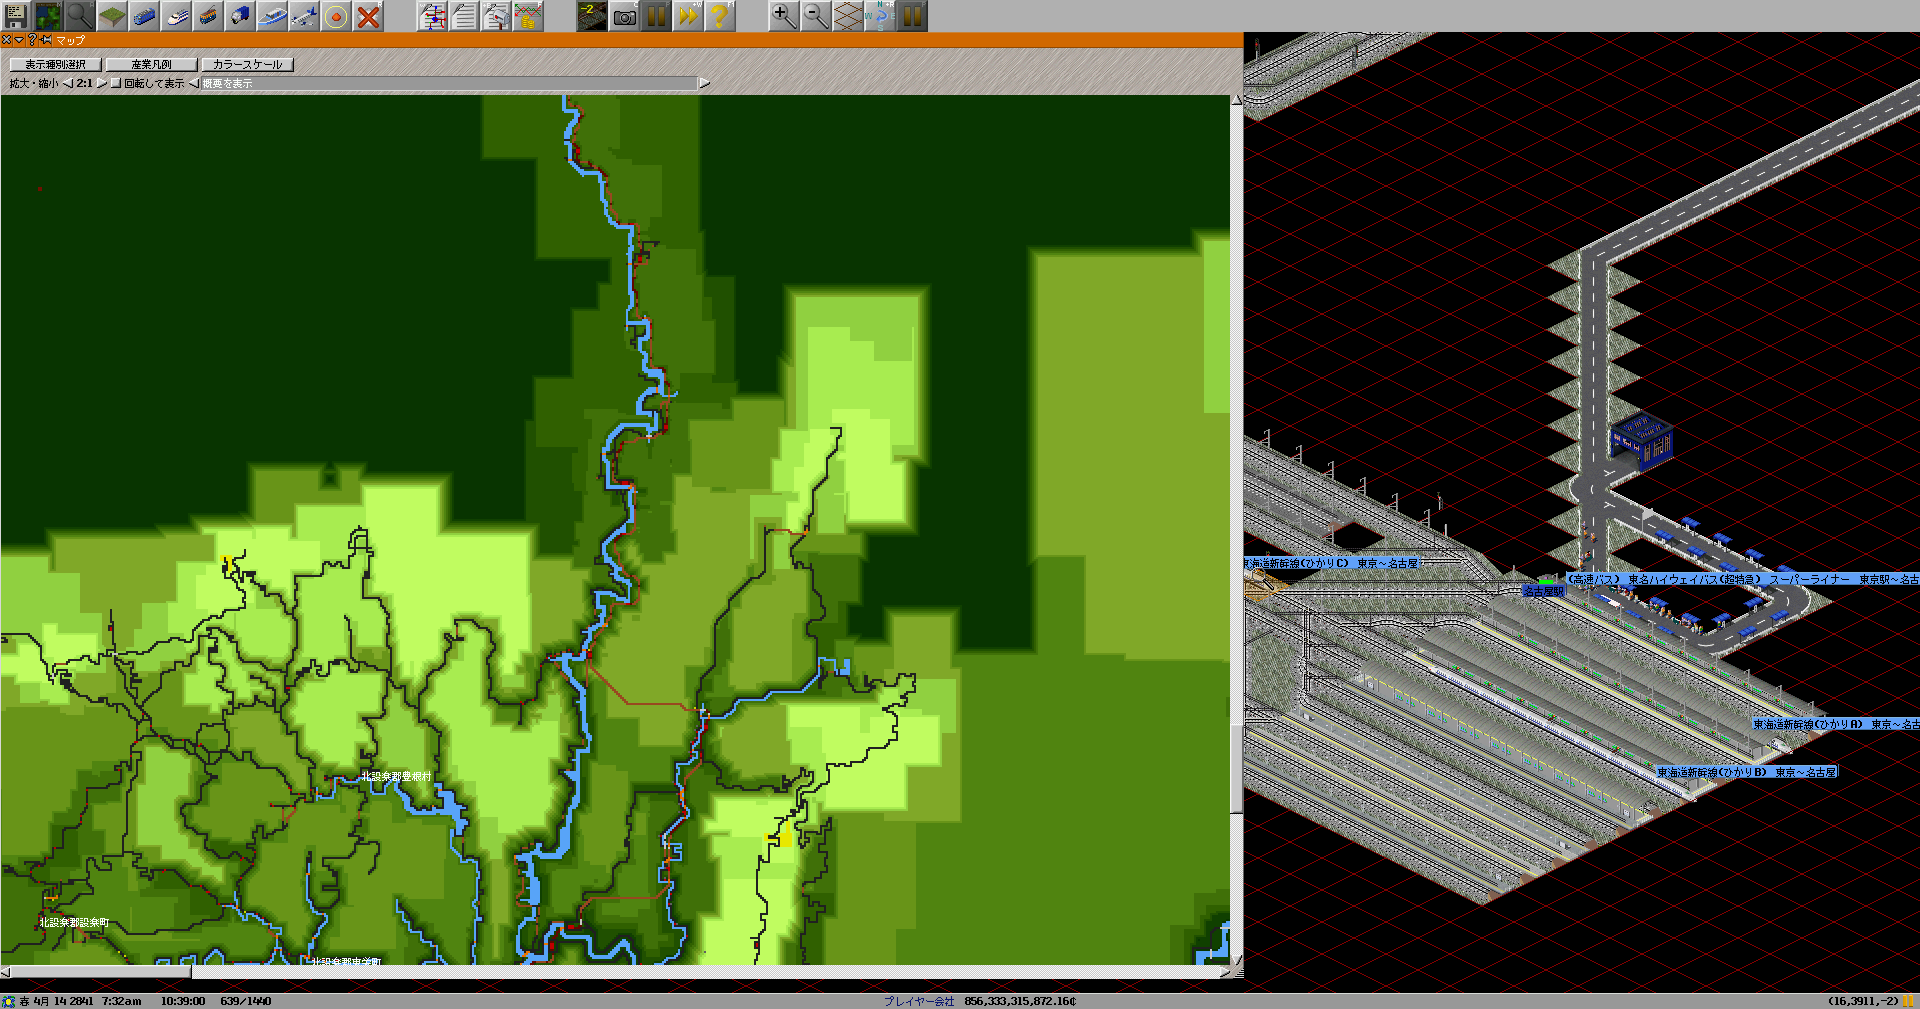1920x1009 pixels.
Task: Open the tram construction tools
Action: pyautogui.click(x=208, y=16)
